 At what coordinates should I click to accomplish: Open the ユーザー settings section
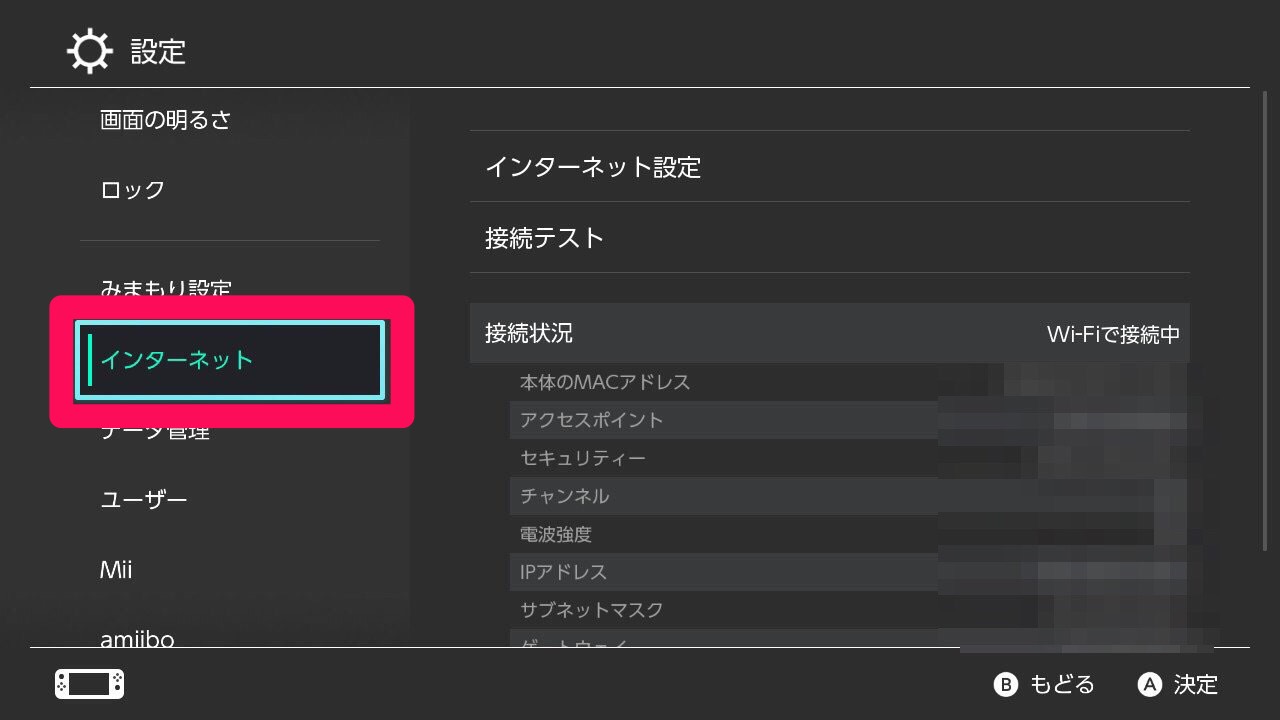(x=143, y=499)
